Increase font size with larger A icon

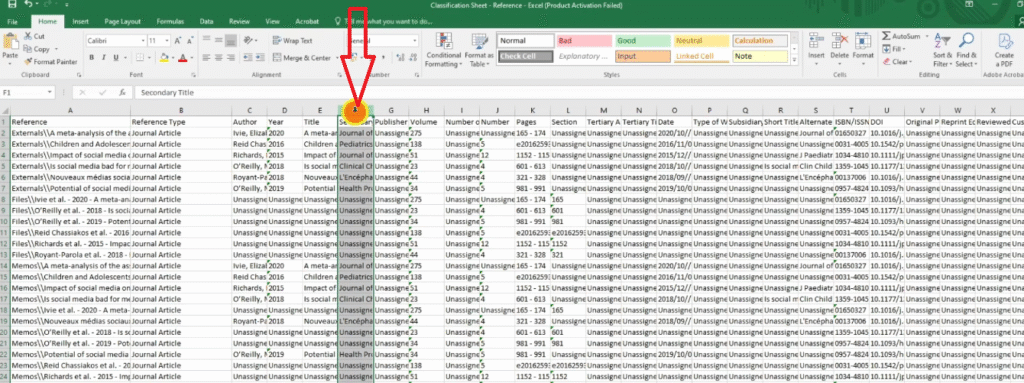coord(178,41)
